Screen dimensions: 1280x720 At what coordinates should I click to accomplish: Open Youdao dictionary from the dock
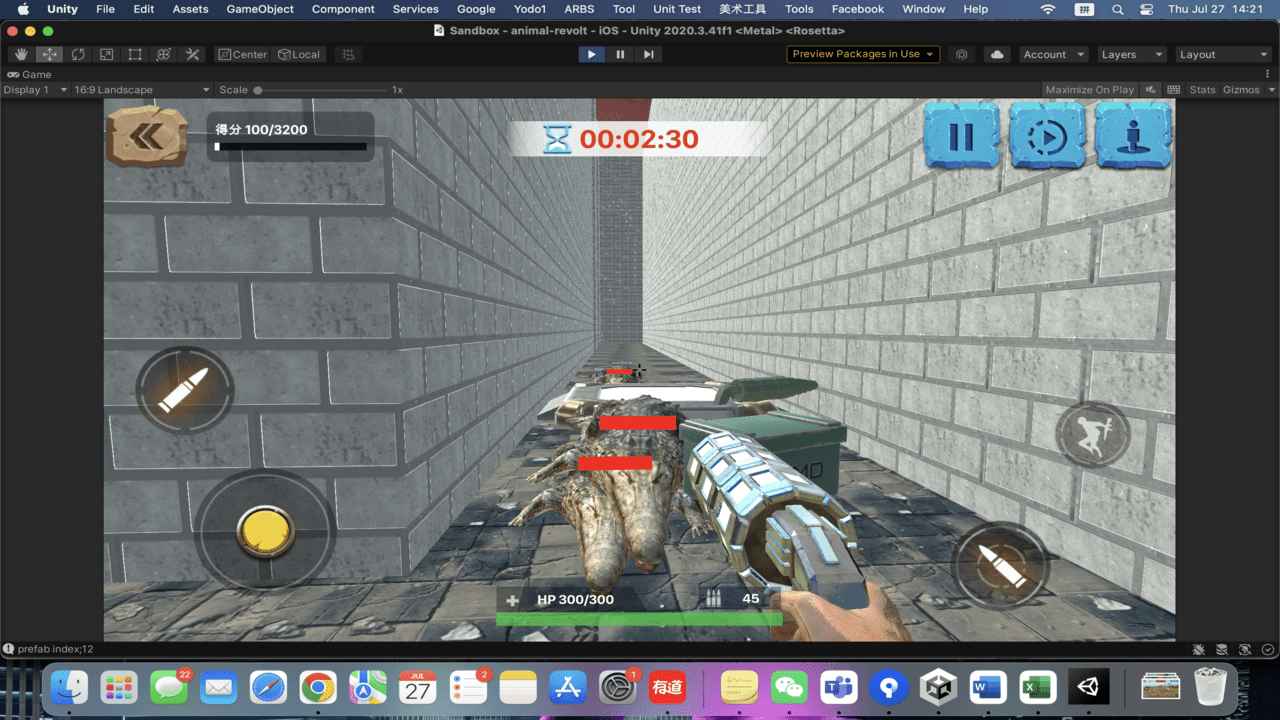[667, 688]
